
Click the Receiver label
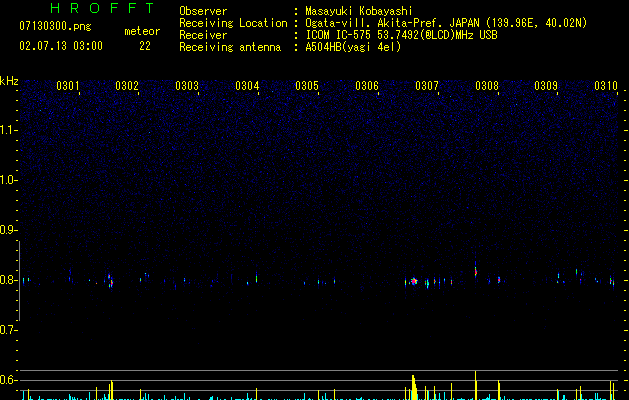(203, 35)
